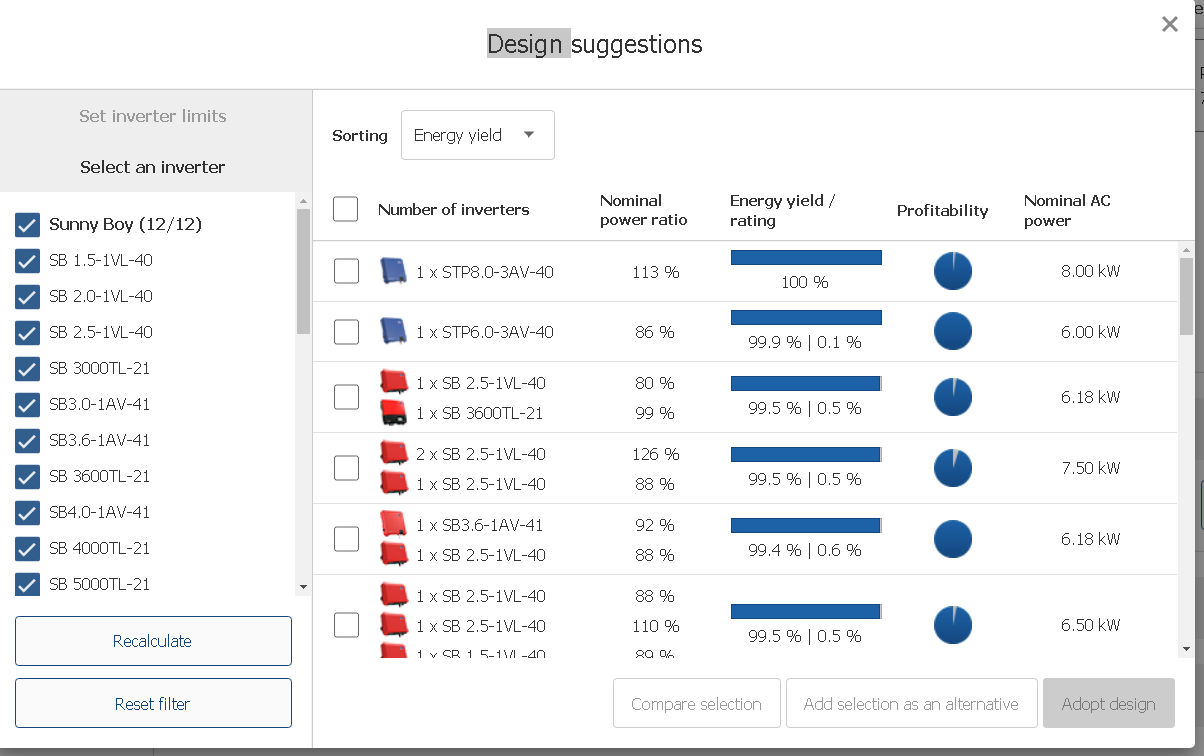Click the profitability pie in the SB 3600TL-21 suggestion row
Image resolution: width=1204 pixels, height=756 pixels.
953,397
